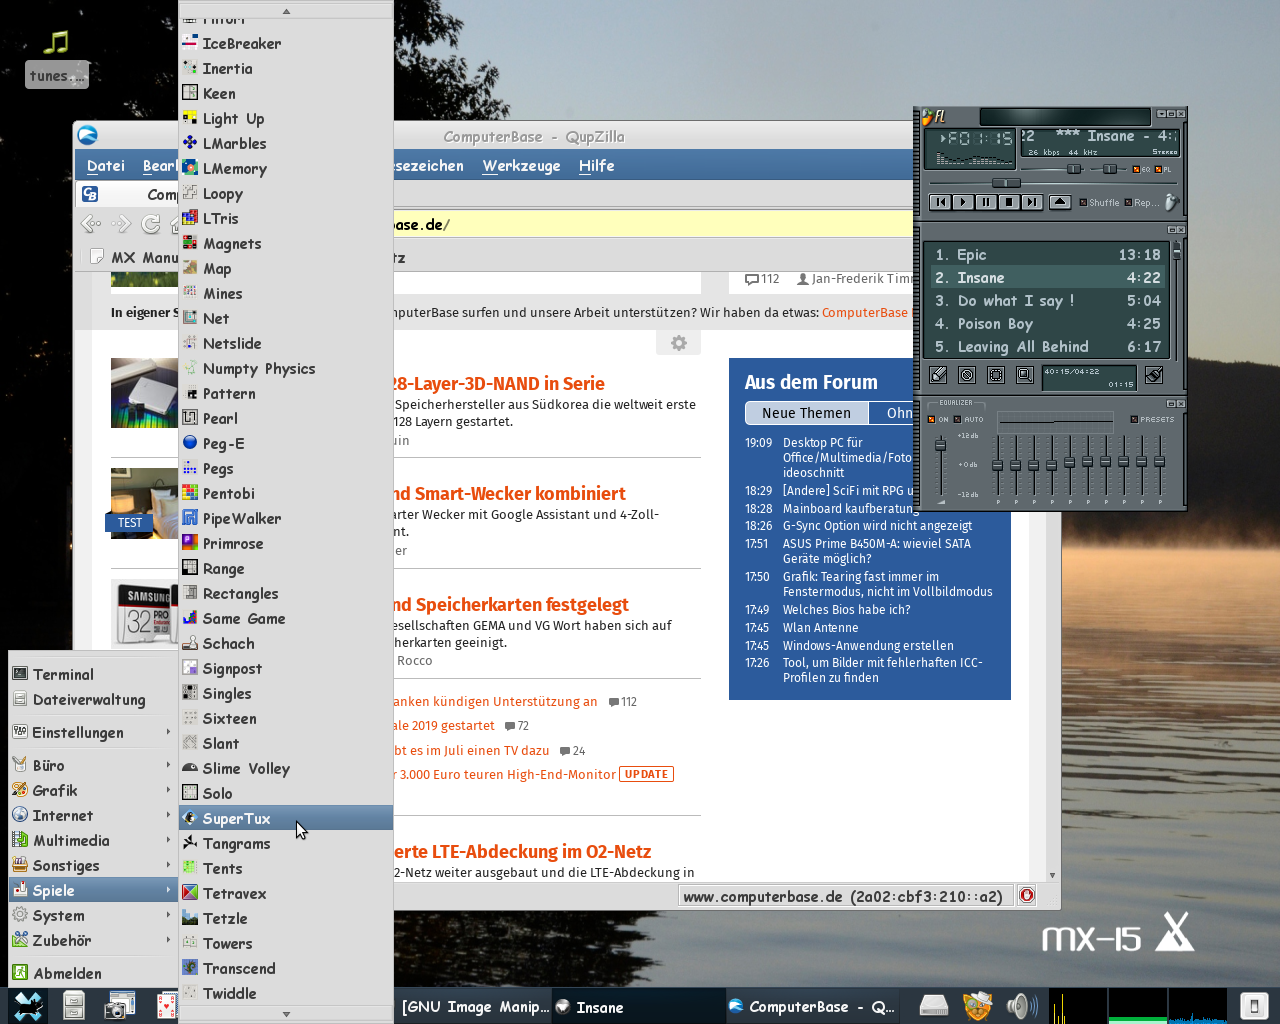
Task: Expand the Einstellungen submenu
Action: point(93,732)
